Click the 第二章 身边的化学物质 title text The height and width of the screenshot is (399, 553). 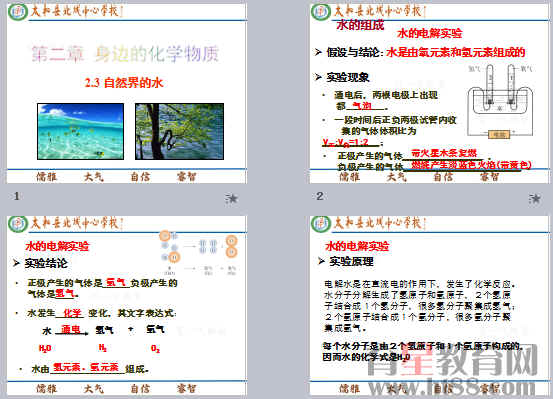click(125, 54)
